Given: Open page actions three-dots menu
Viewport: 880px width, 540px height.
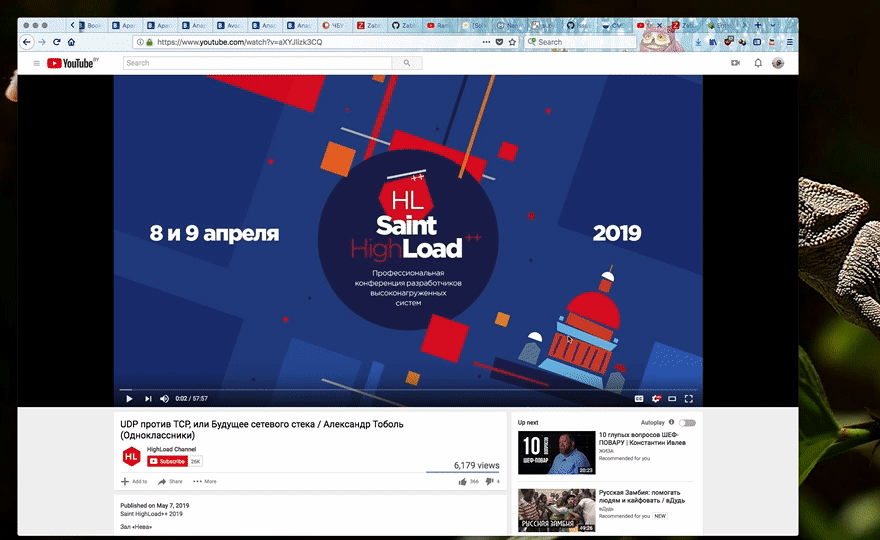Looking at the screenshot, I should pyautogui.click(x=486, y=42).
